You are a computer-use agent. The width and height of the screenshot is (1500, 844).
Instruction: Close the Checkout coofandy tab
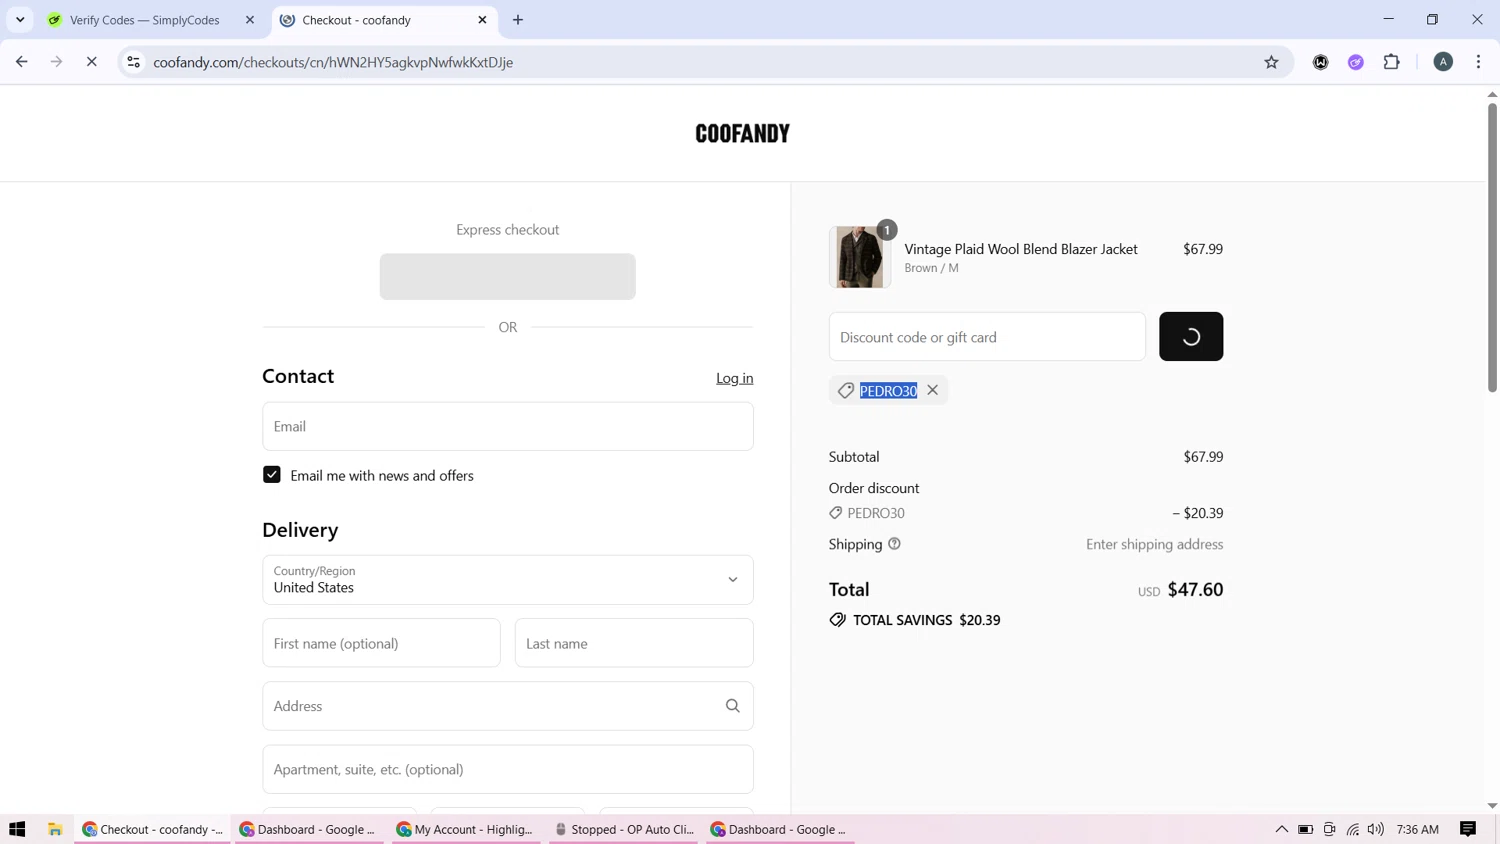tap(482, 20)
